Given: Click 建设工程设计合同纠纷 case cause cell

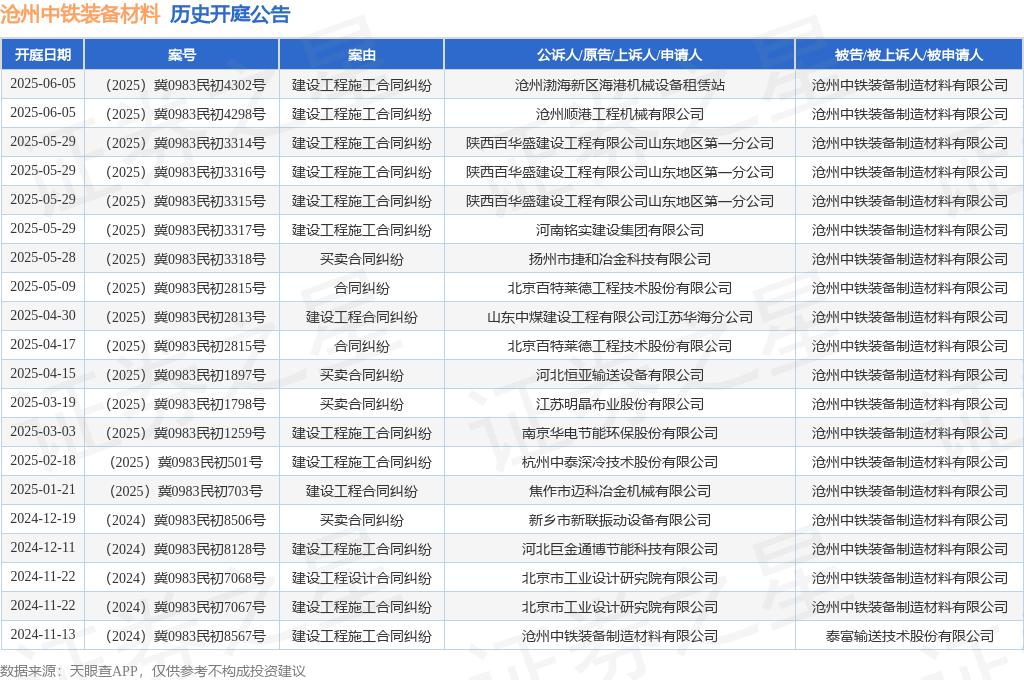Looking at the screenshot, I should click(x=362, y=578).
